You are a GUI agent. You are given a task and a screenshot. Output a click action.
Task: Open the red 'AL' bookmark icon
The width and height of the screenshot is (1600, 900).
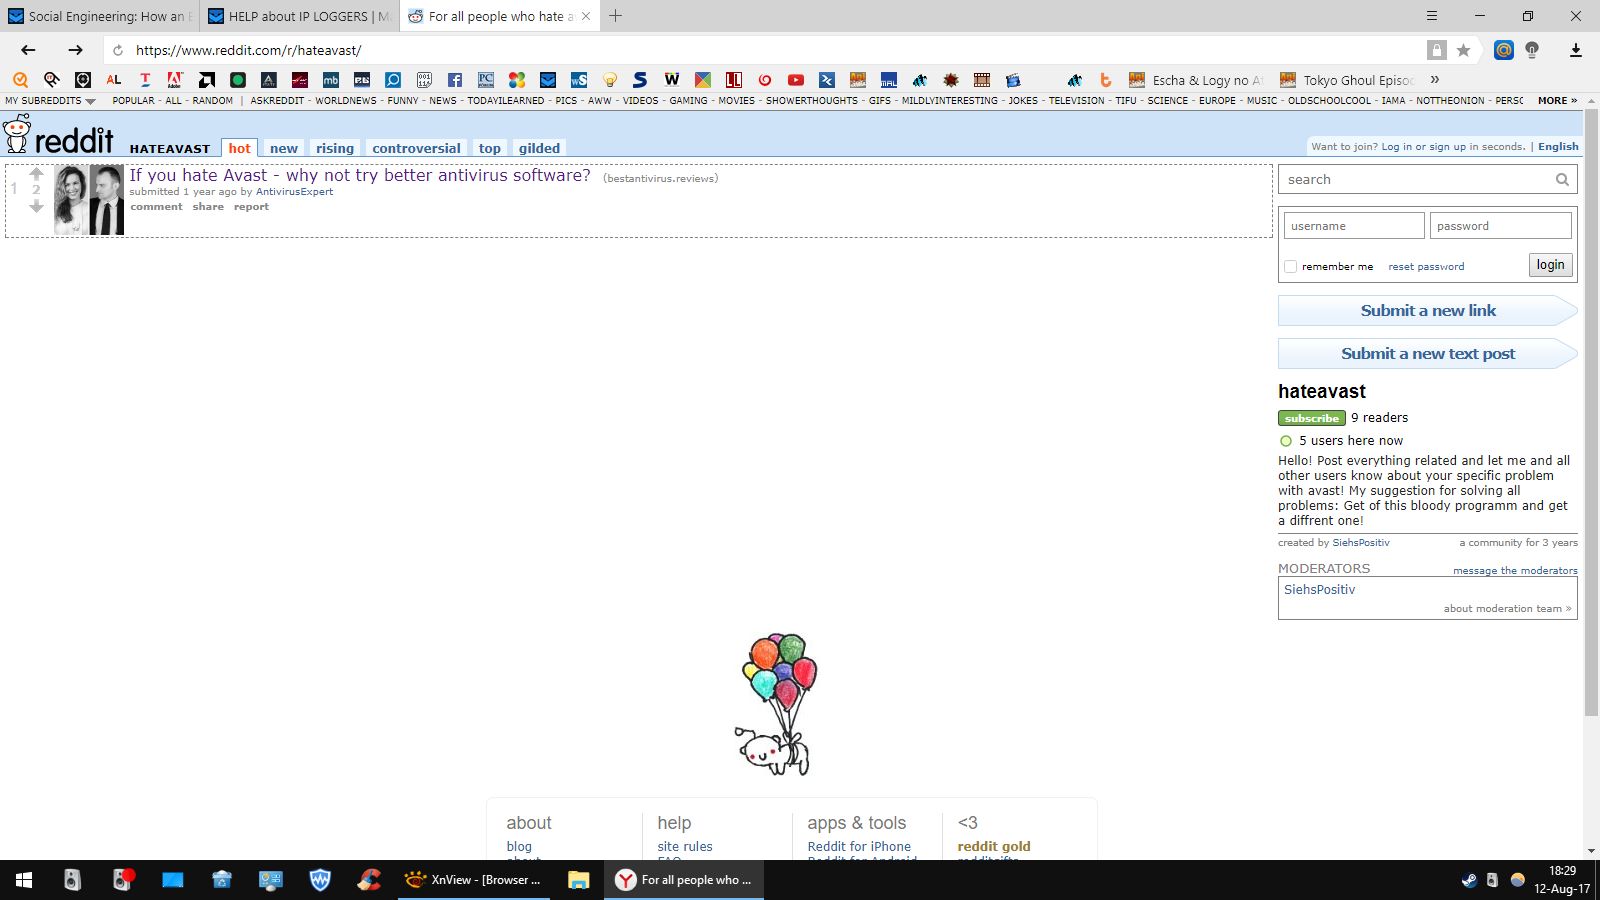point(114,80)
